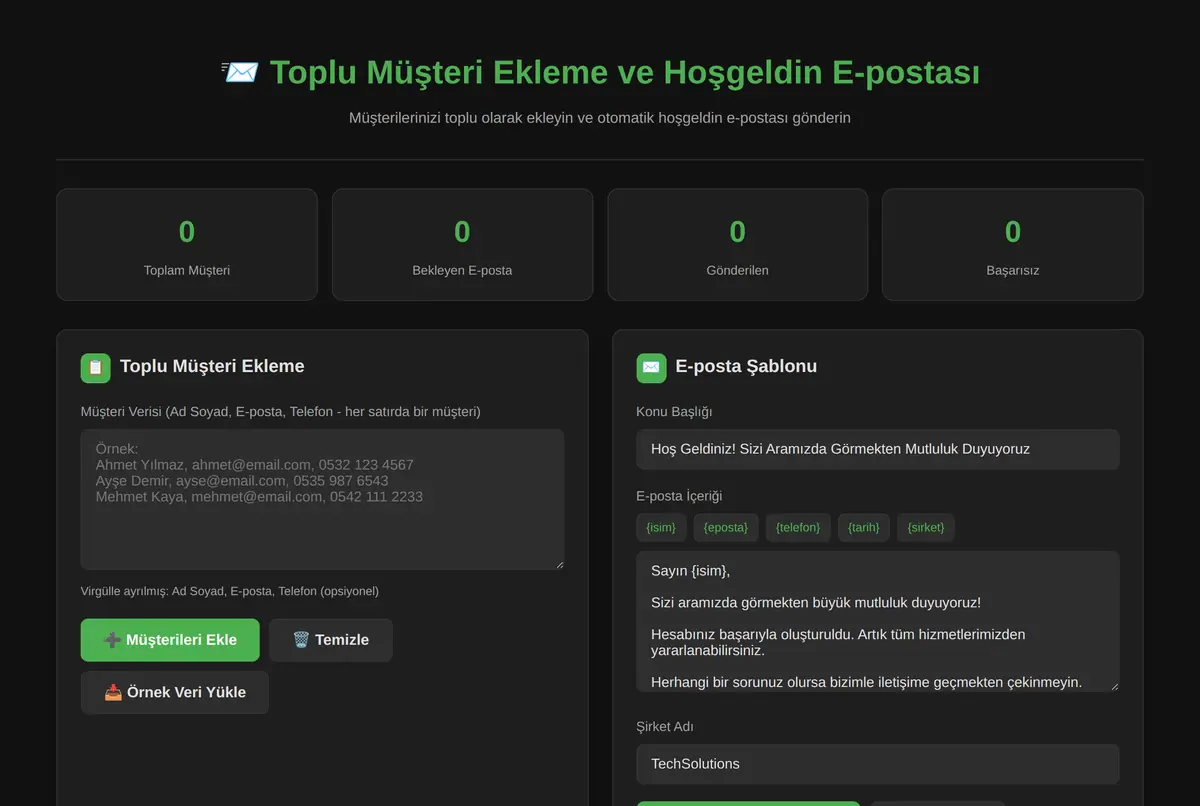Click the Şirket Adı input field
This screenshot has height=806, width=1200.
878,764
